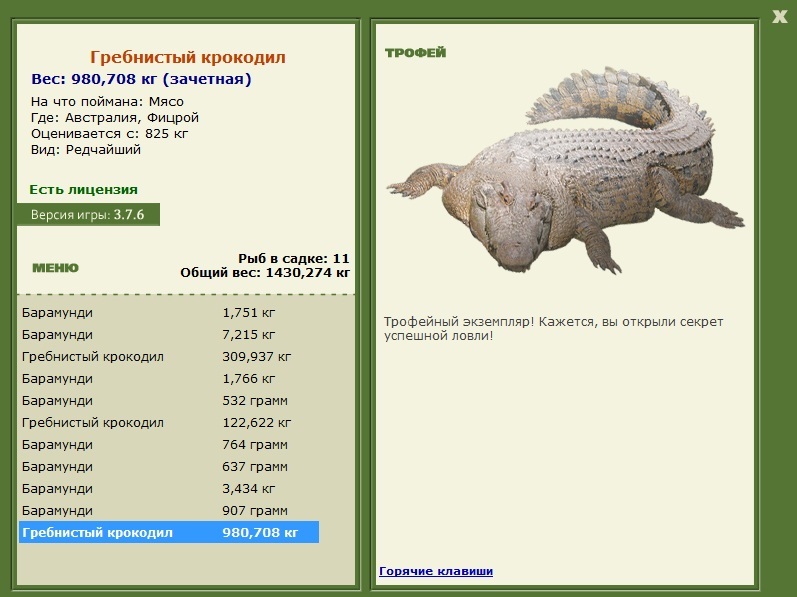Viewport: 797px width, 597px height.
Task: Select the Баррамунди 7,215 кг row
Action: tap(169, 335)
